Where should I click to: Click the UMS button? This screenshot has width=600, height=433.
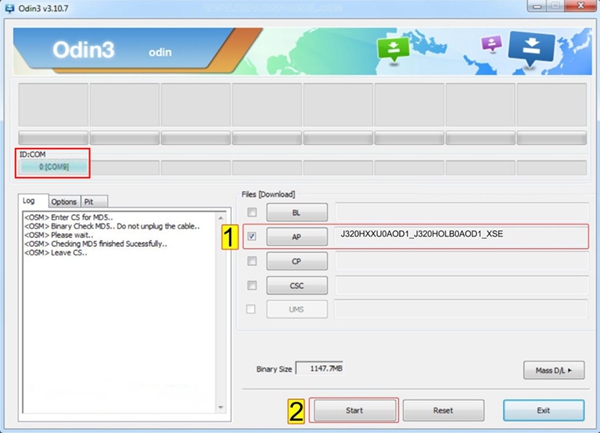(297, 309)
